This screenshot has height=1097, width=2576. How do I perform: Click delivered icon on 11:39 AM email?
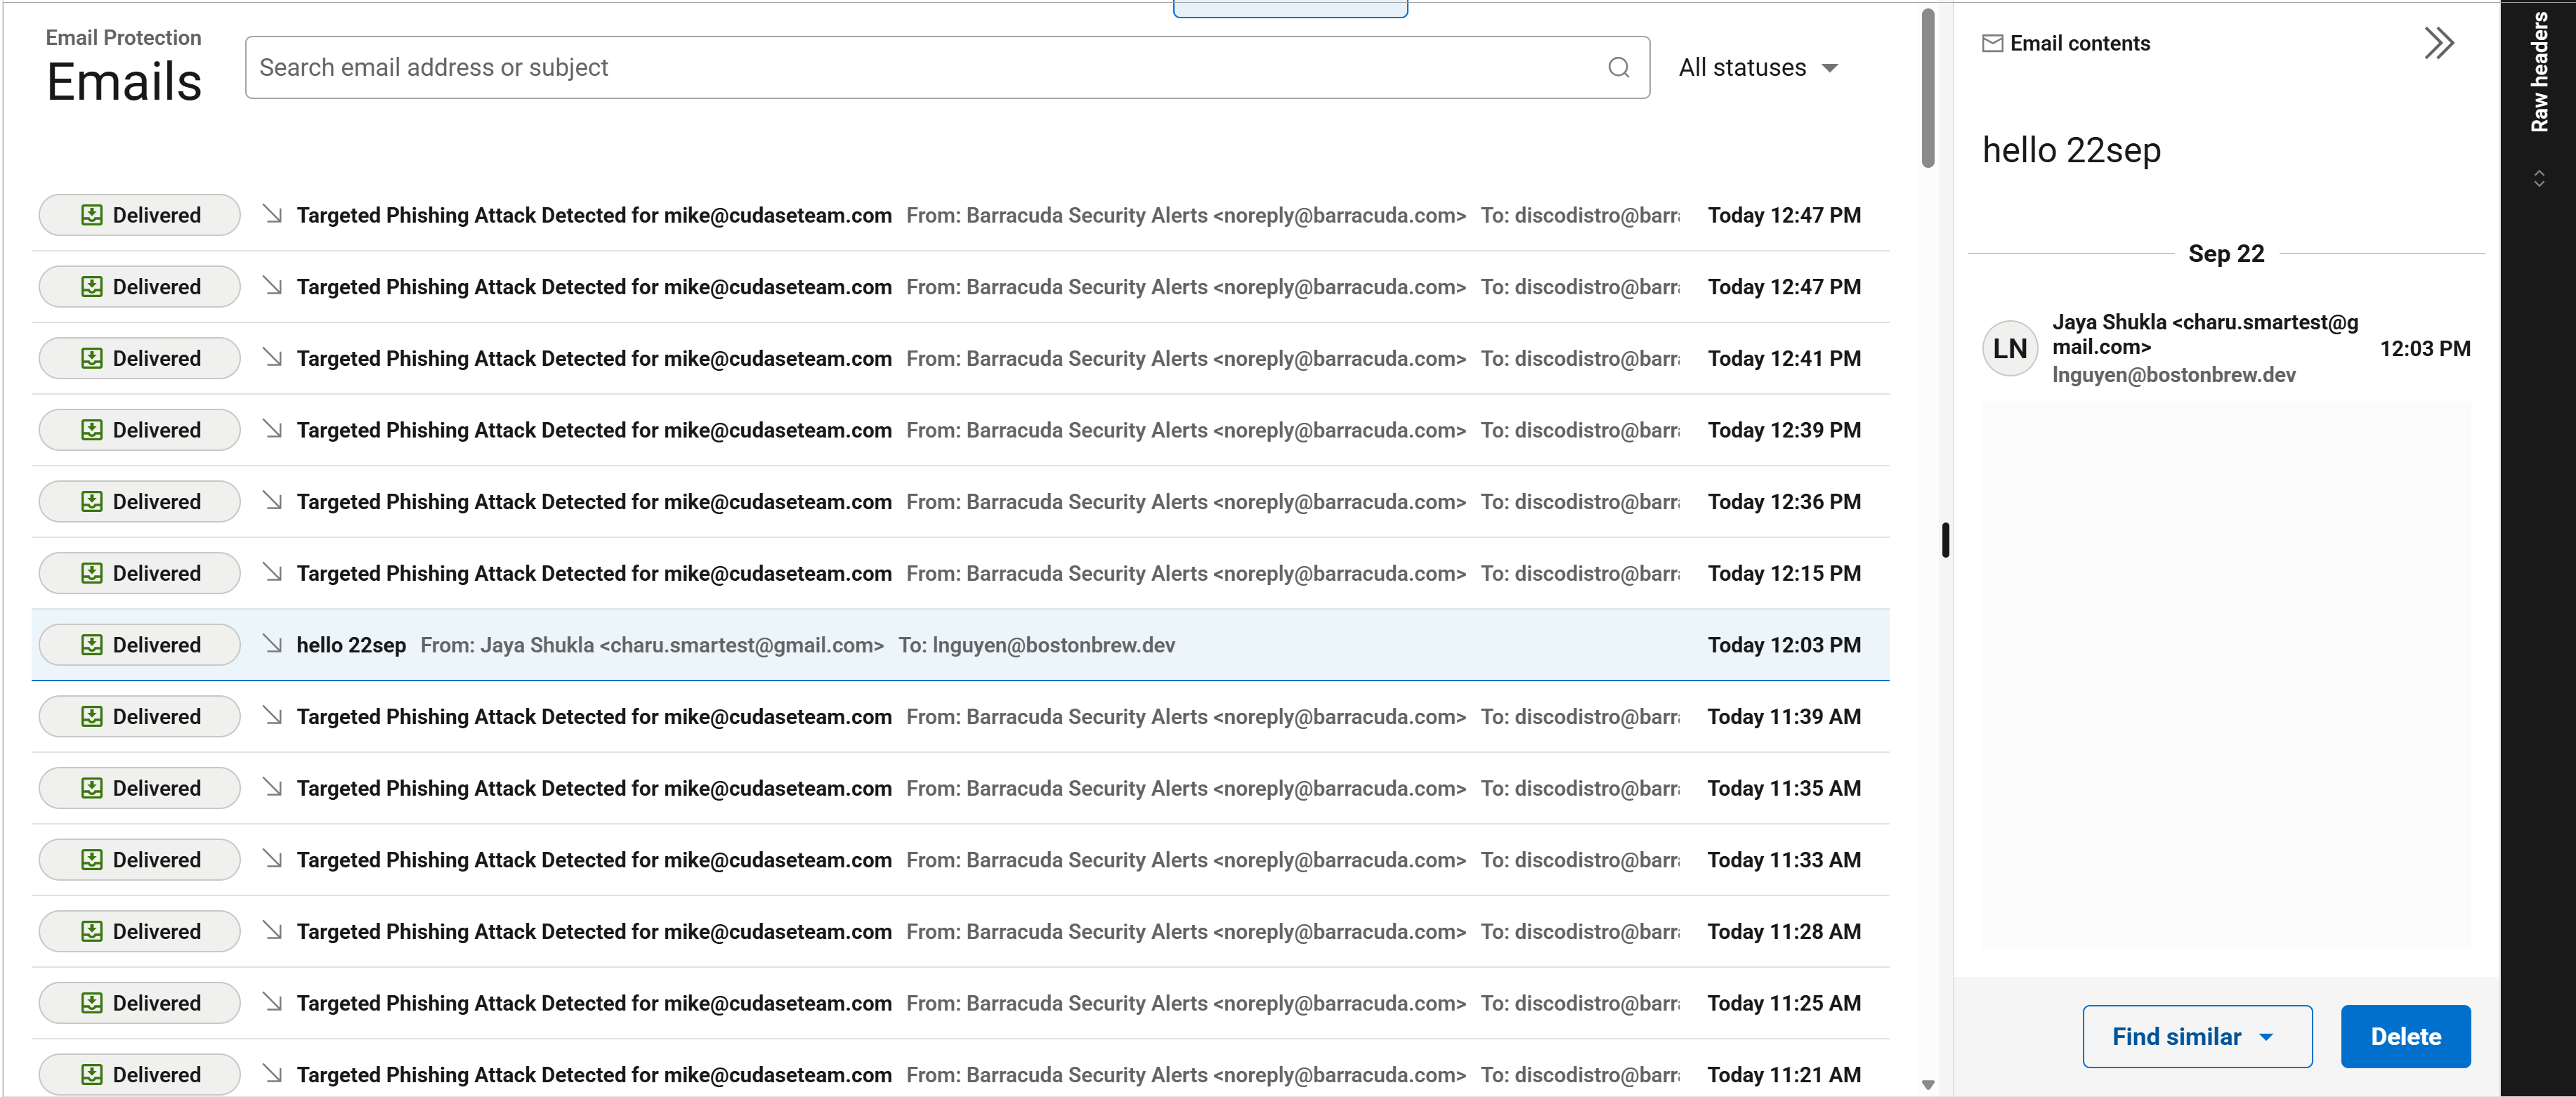click(92, 716)
